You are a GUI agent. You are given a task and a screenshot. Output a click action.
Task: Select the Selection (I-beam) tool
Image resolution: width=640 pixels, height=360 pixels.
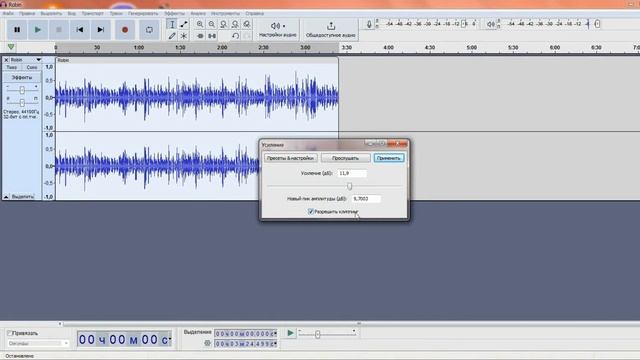(172, 24)
